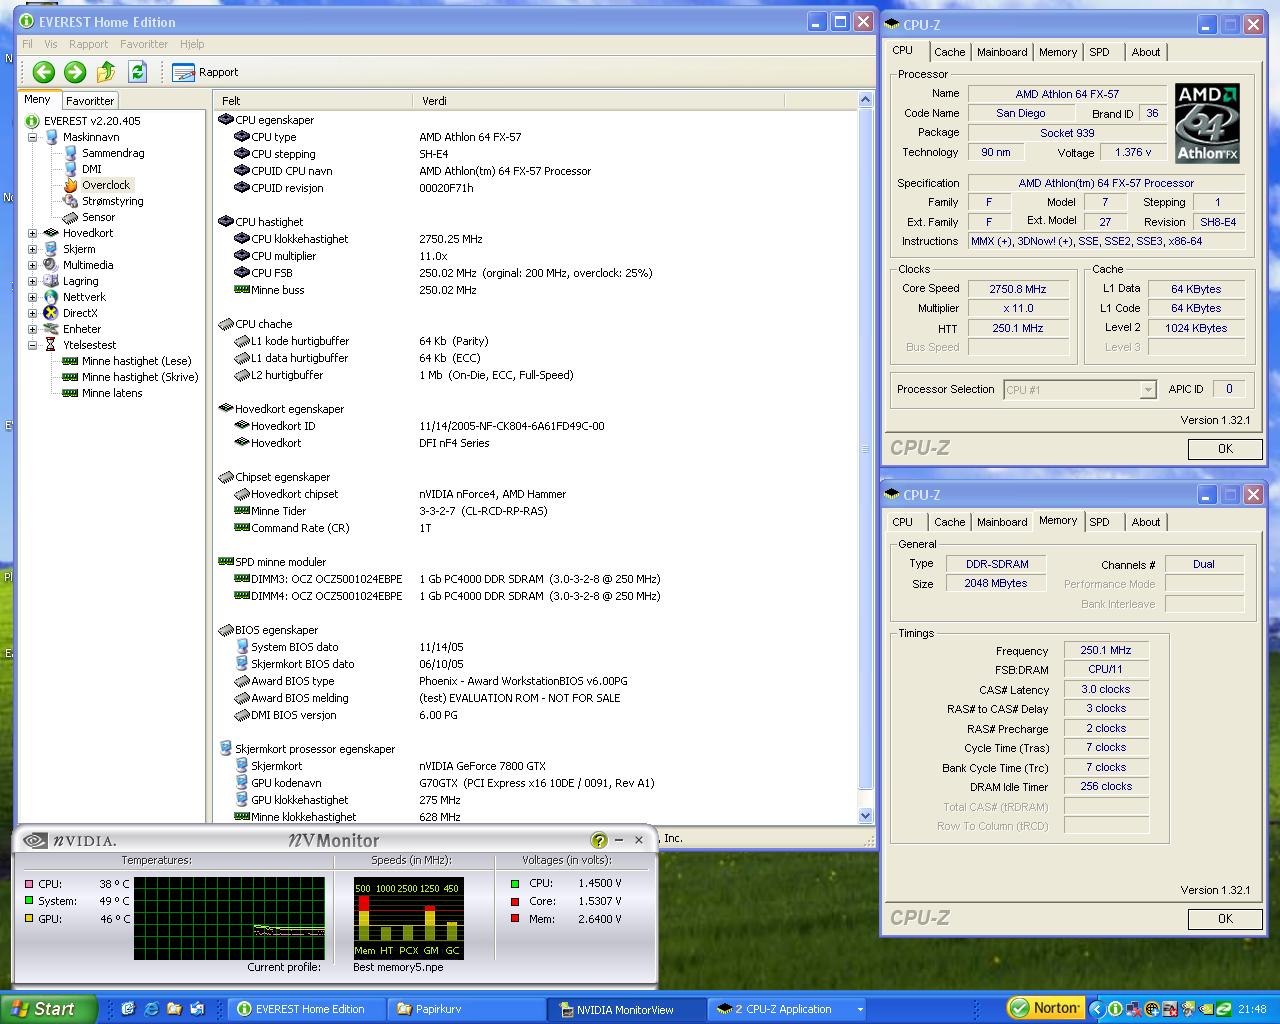The width and height of the screenshot is (1280, 1024).
Task: Open nVMonitor help question mark icon
Action: click(599, 840)
